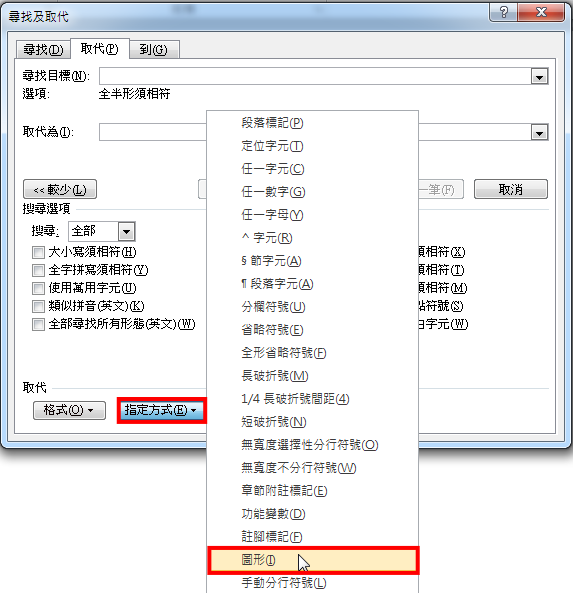573x593 pixels.
Task: Enable 全字拼寫須相符 checkbox
Action: coord(38,270)
